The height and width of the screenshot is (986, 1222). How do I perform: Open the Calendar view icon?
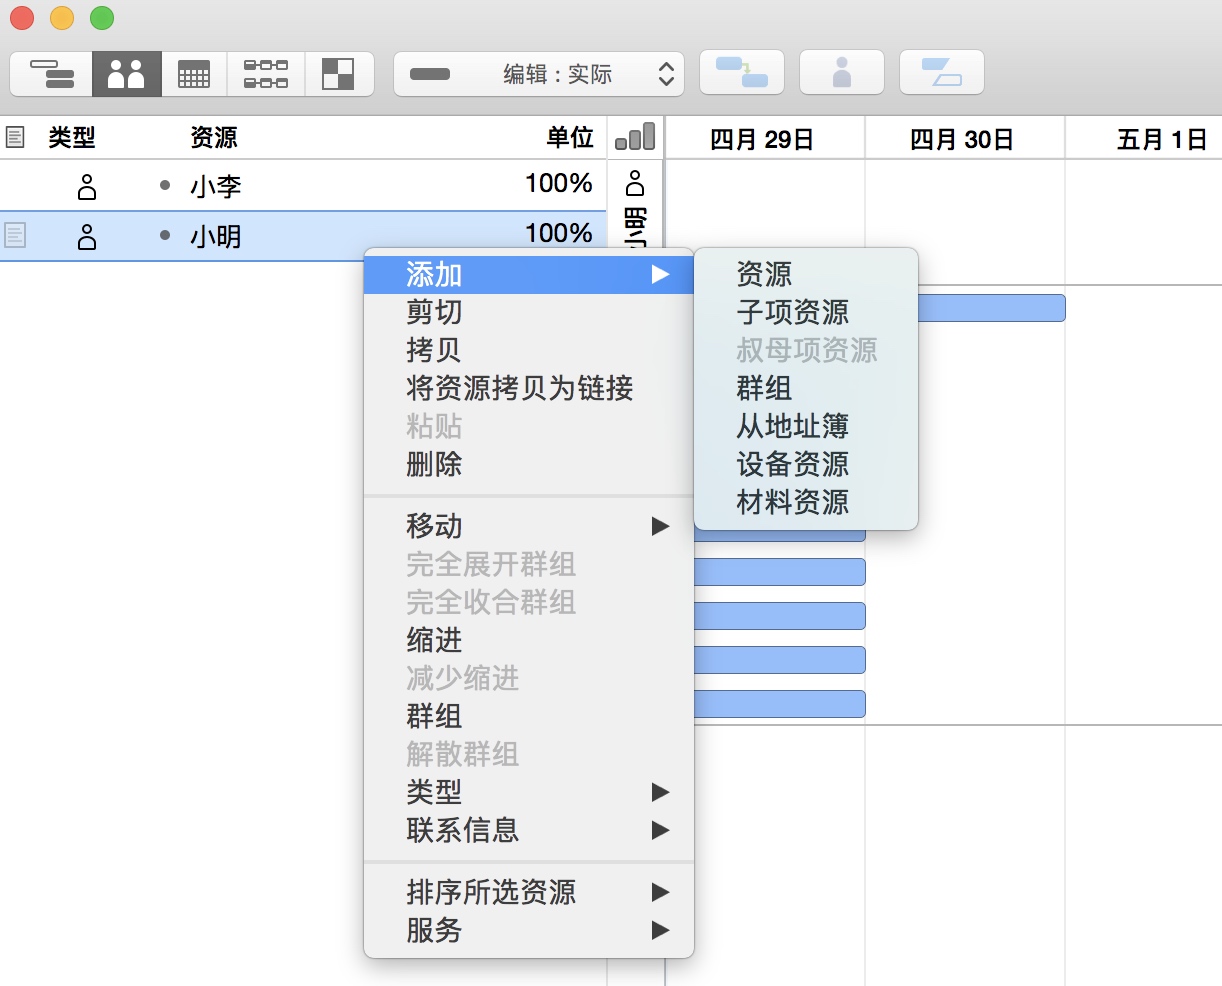click(194, 74)
